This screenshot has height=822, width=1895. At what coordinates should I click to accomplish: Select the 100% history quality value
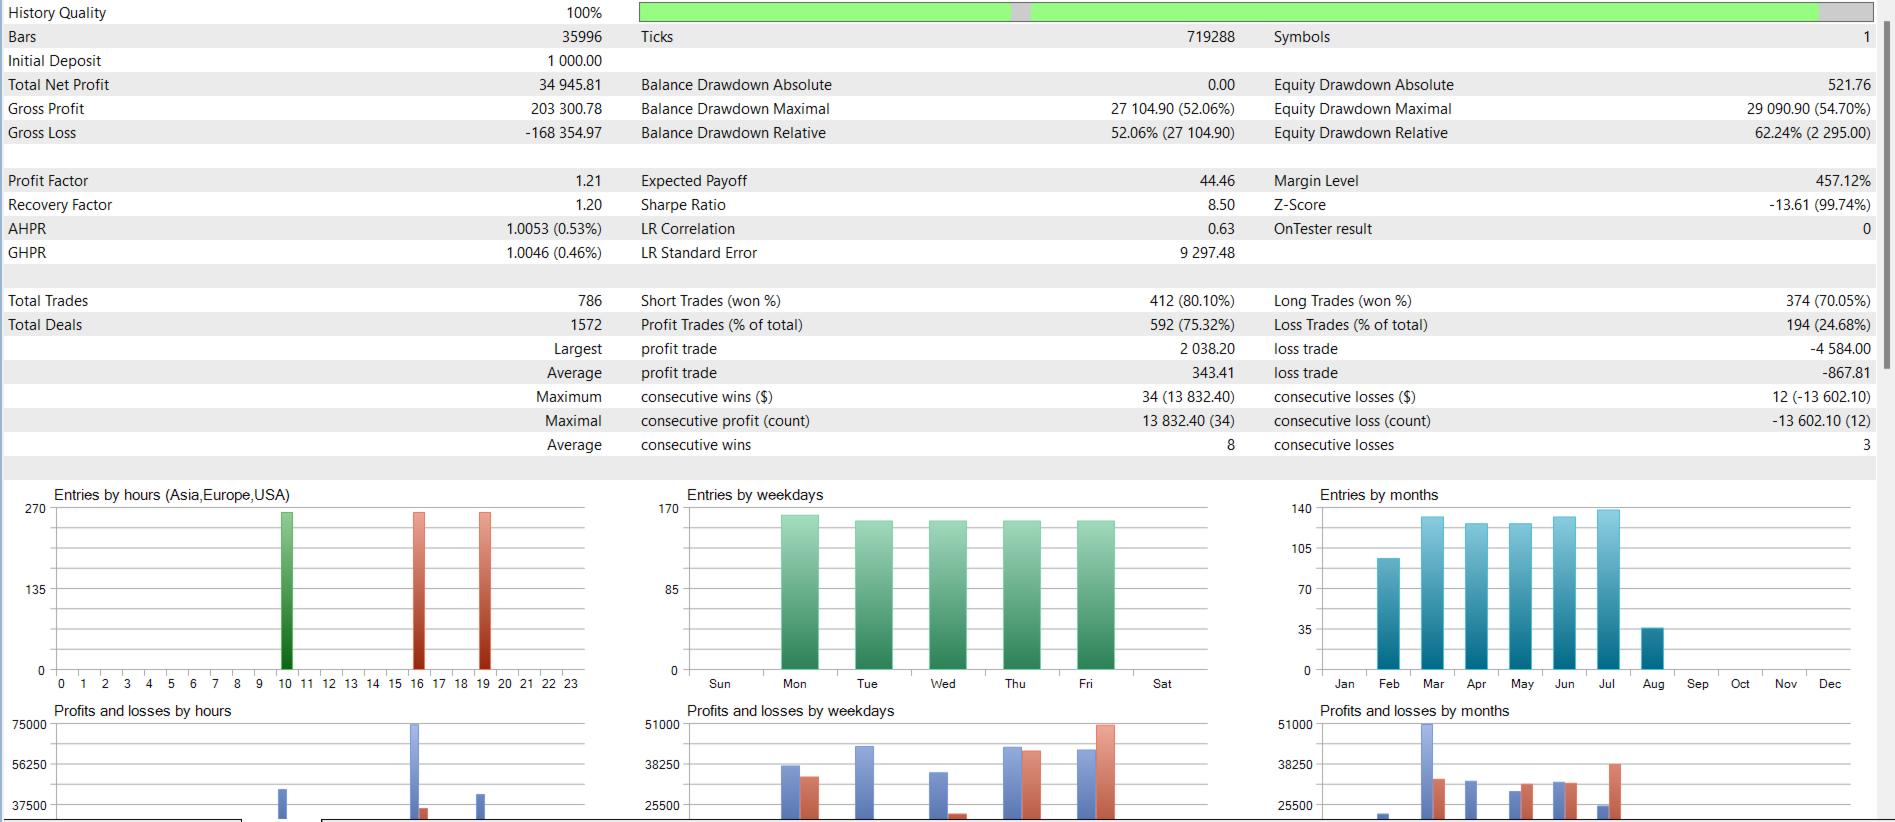point(584,13)
